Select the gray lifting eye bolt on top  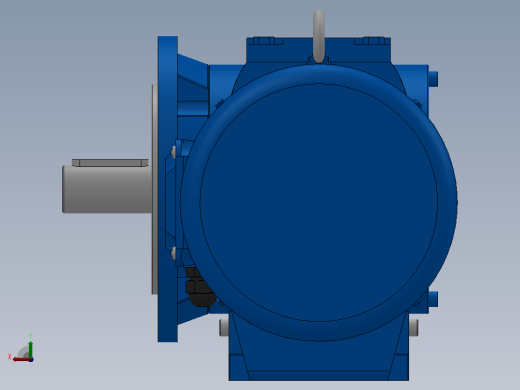click(x=319, y=36)
